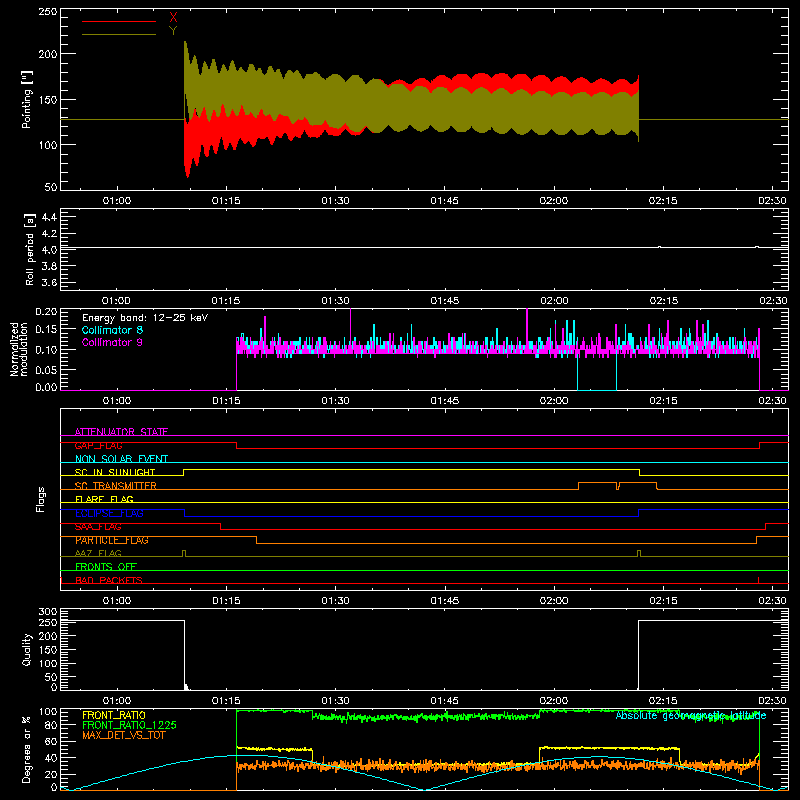Click the 250 value on Pointing axis
Image resolution: width=800 pixels, height=800 pixels.
pos(48,12)
